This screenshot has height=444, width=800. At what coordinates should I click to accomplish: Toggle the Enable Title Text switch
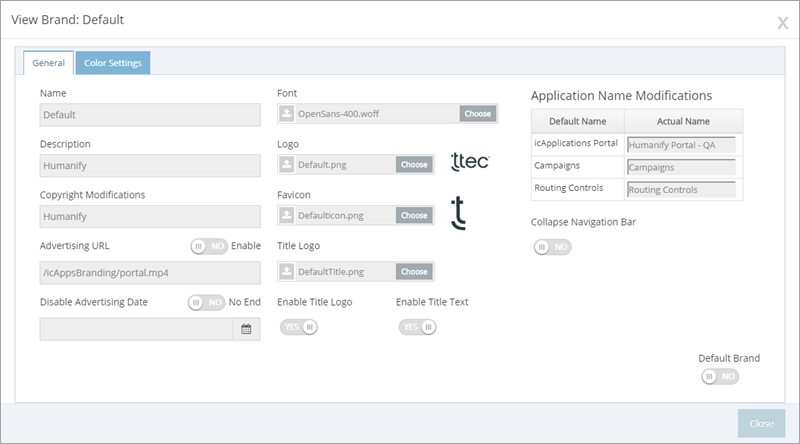tap(417, 327)
